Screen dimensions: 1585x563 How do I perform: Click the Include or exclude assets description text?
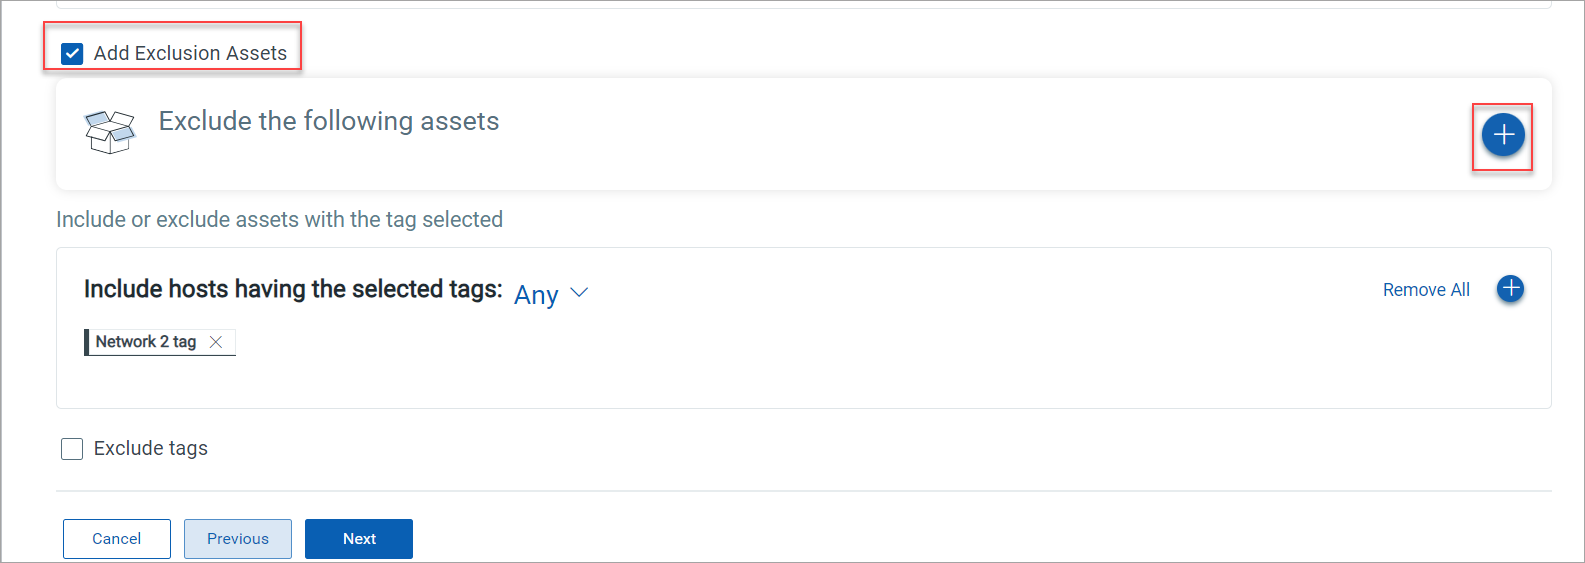point(279,220)
